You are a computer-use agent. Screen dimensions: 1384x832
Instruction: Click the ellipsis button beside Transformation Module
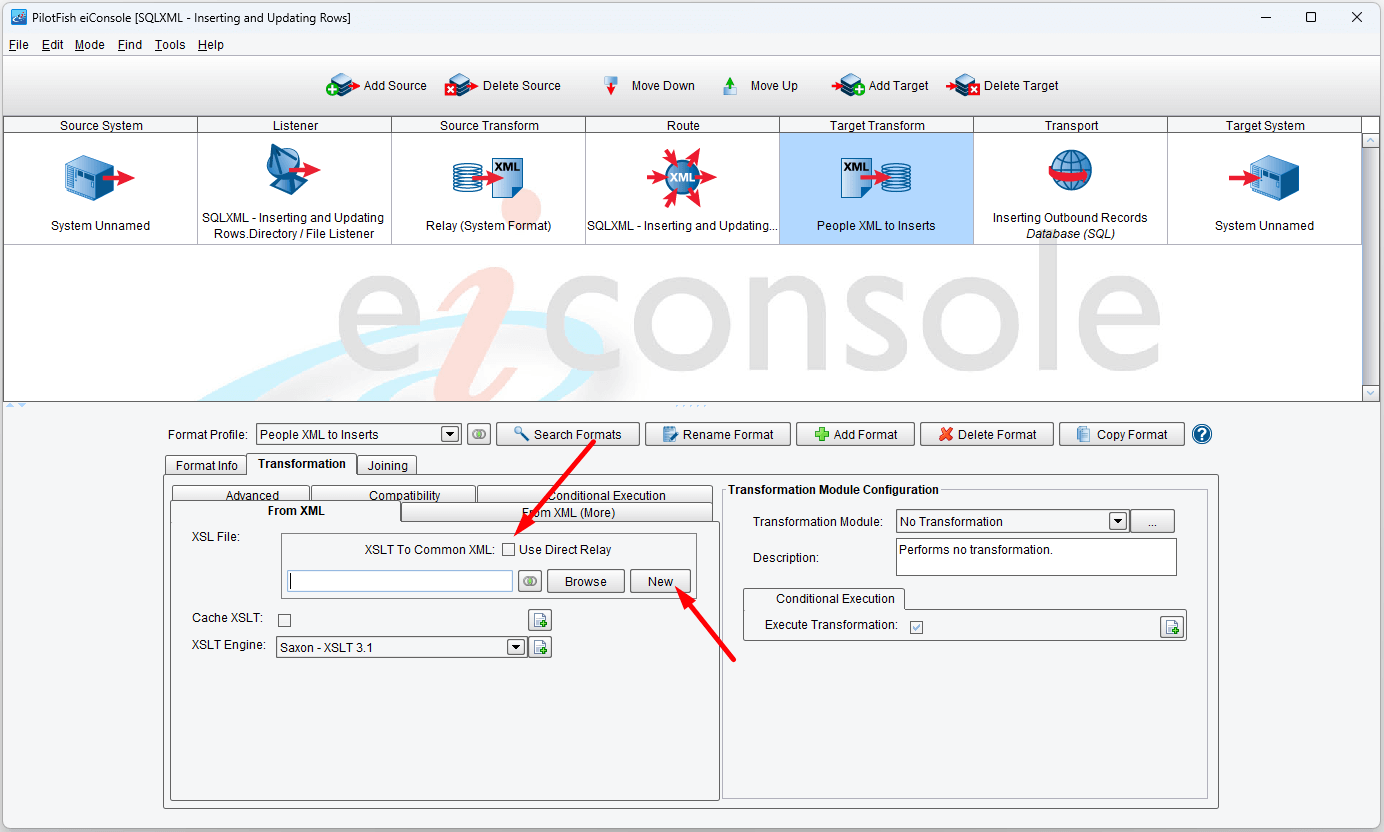pyautogui.click(x=1152, y=521)
